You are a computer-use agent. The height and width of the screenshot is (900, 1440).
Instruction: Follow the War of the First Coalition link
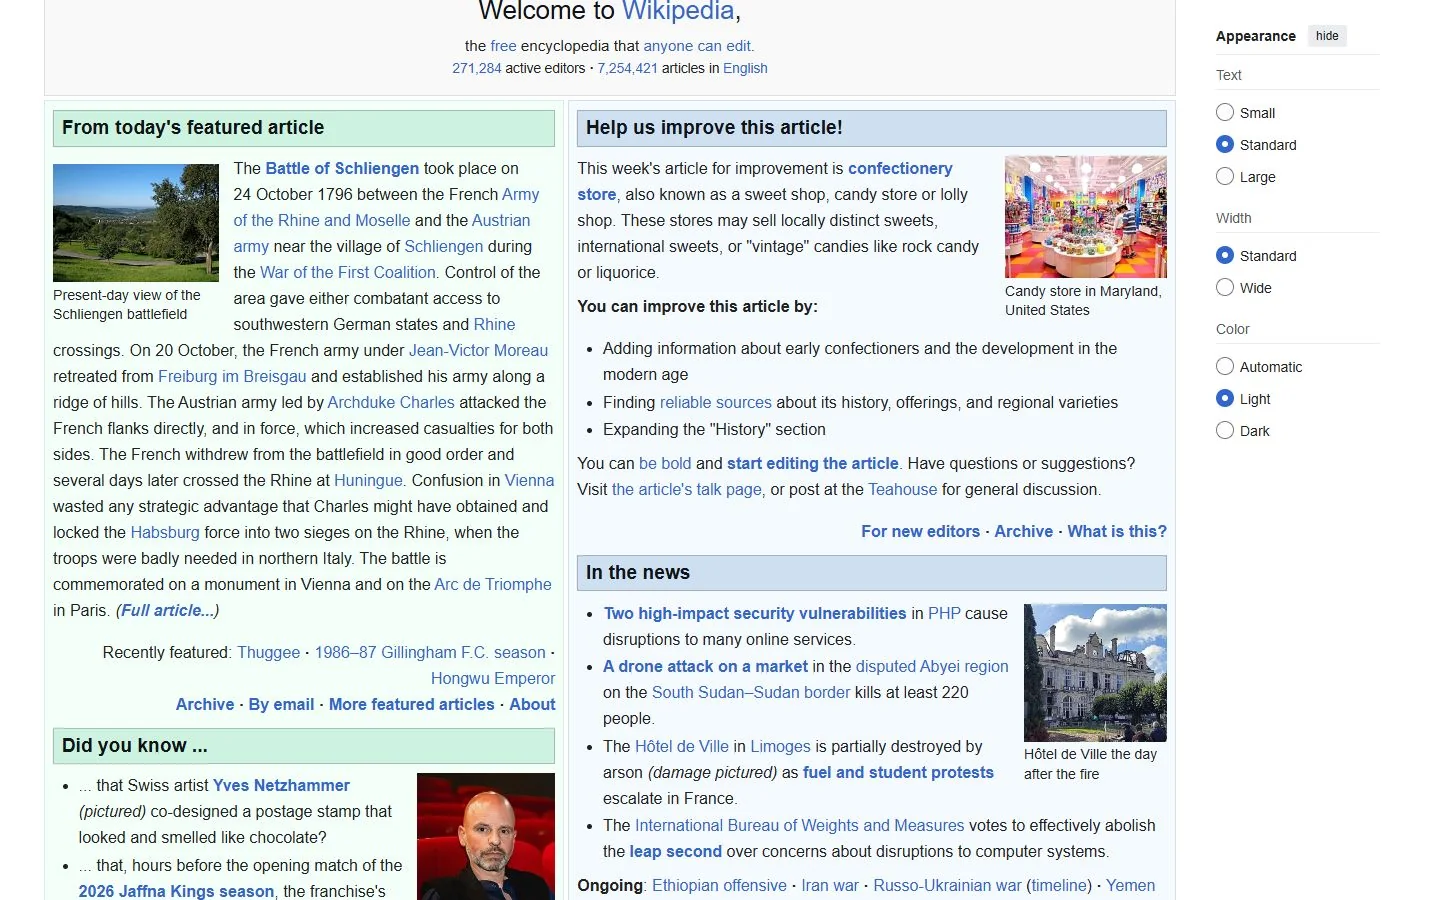[x=348, y=272]
